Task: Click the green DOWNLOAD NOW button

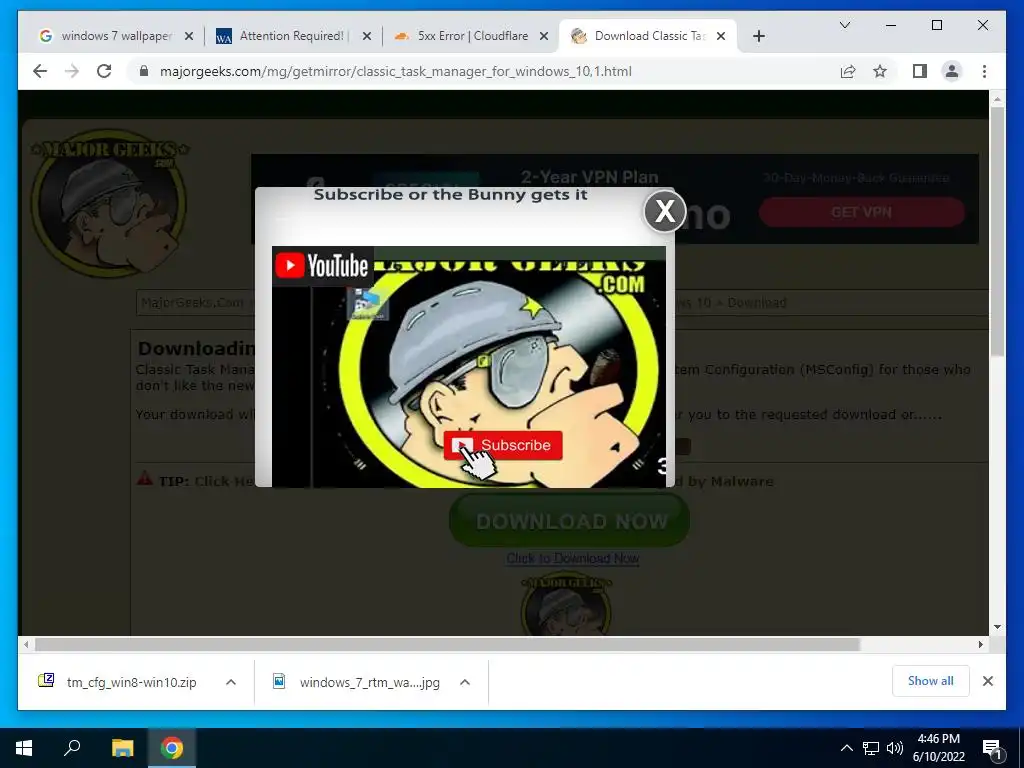Action: pos(569,520)
